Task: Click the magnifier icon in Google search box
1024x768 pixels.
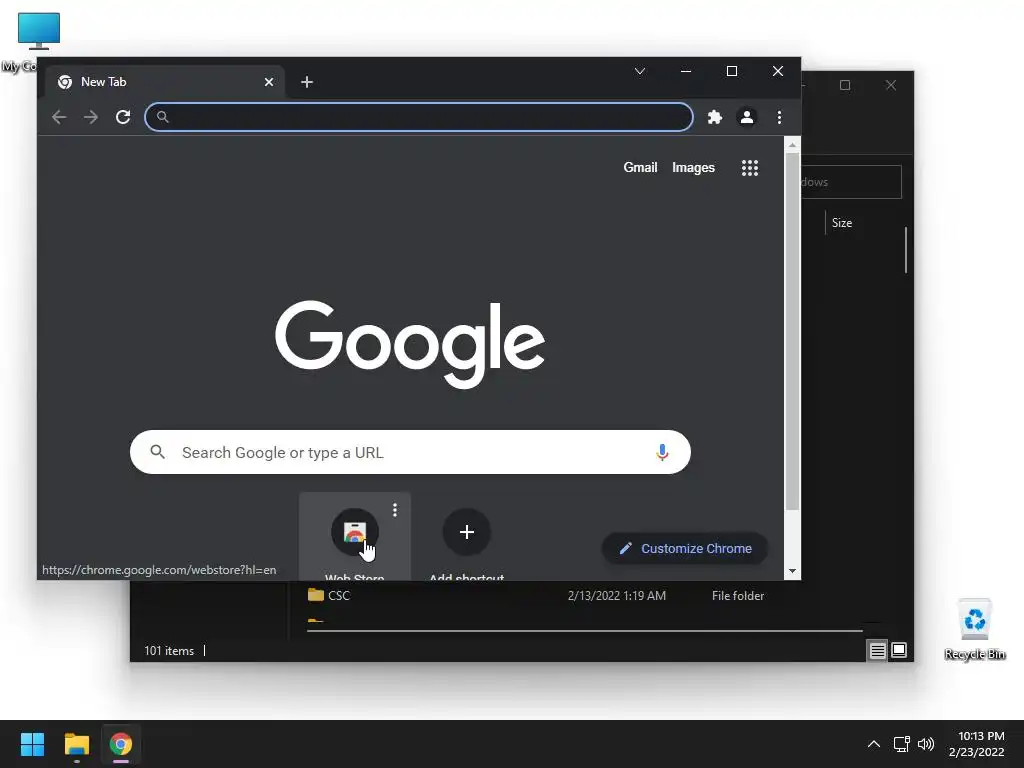Action: (x=157, y=452)
